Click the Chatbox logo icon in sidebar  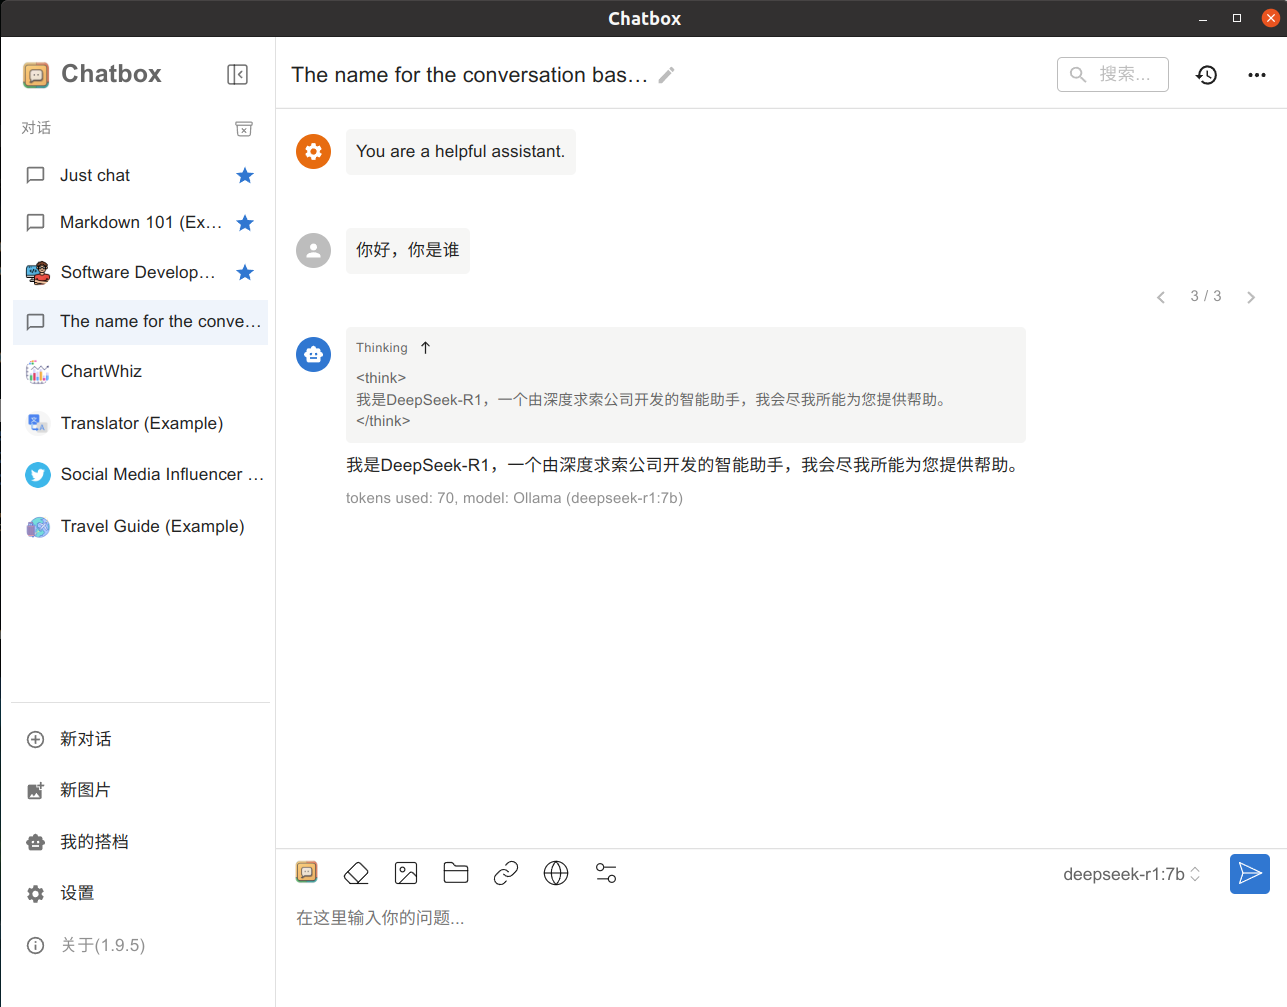tap(36, 75)
